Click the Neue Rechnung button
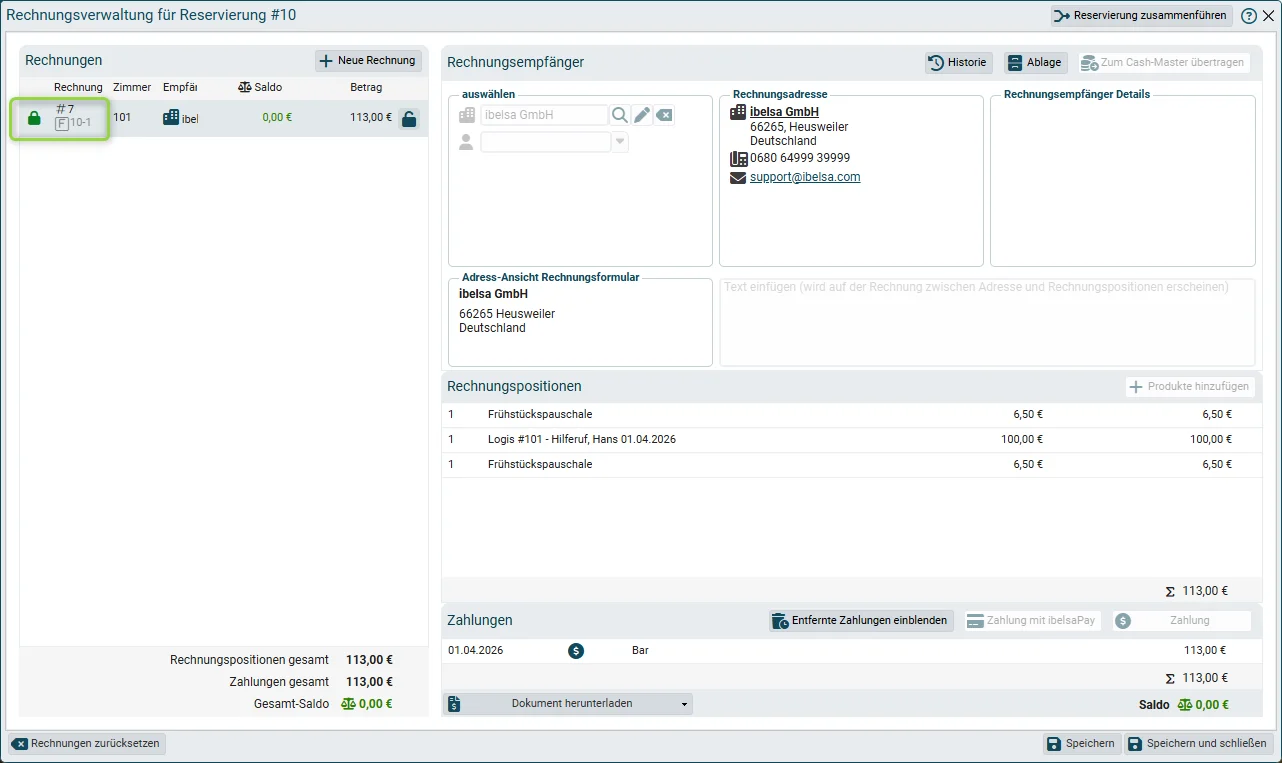1282x763 pixels. 368,61
